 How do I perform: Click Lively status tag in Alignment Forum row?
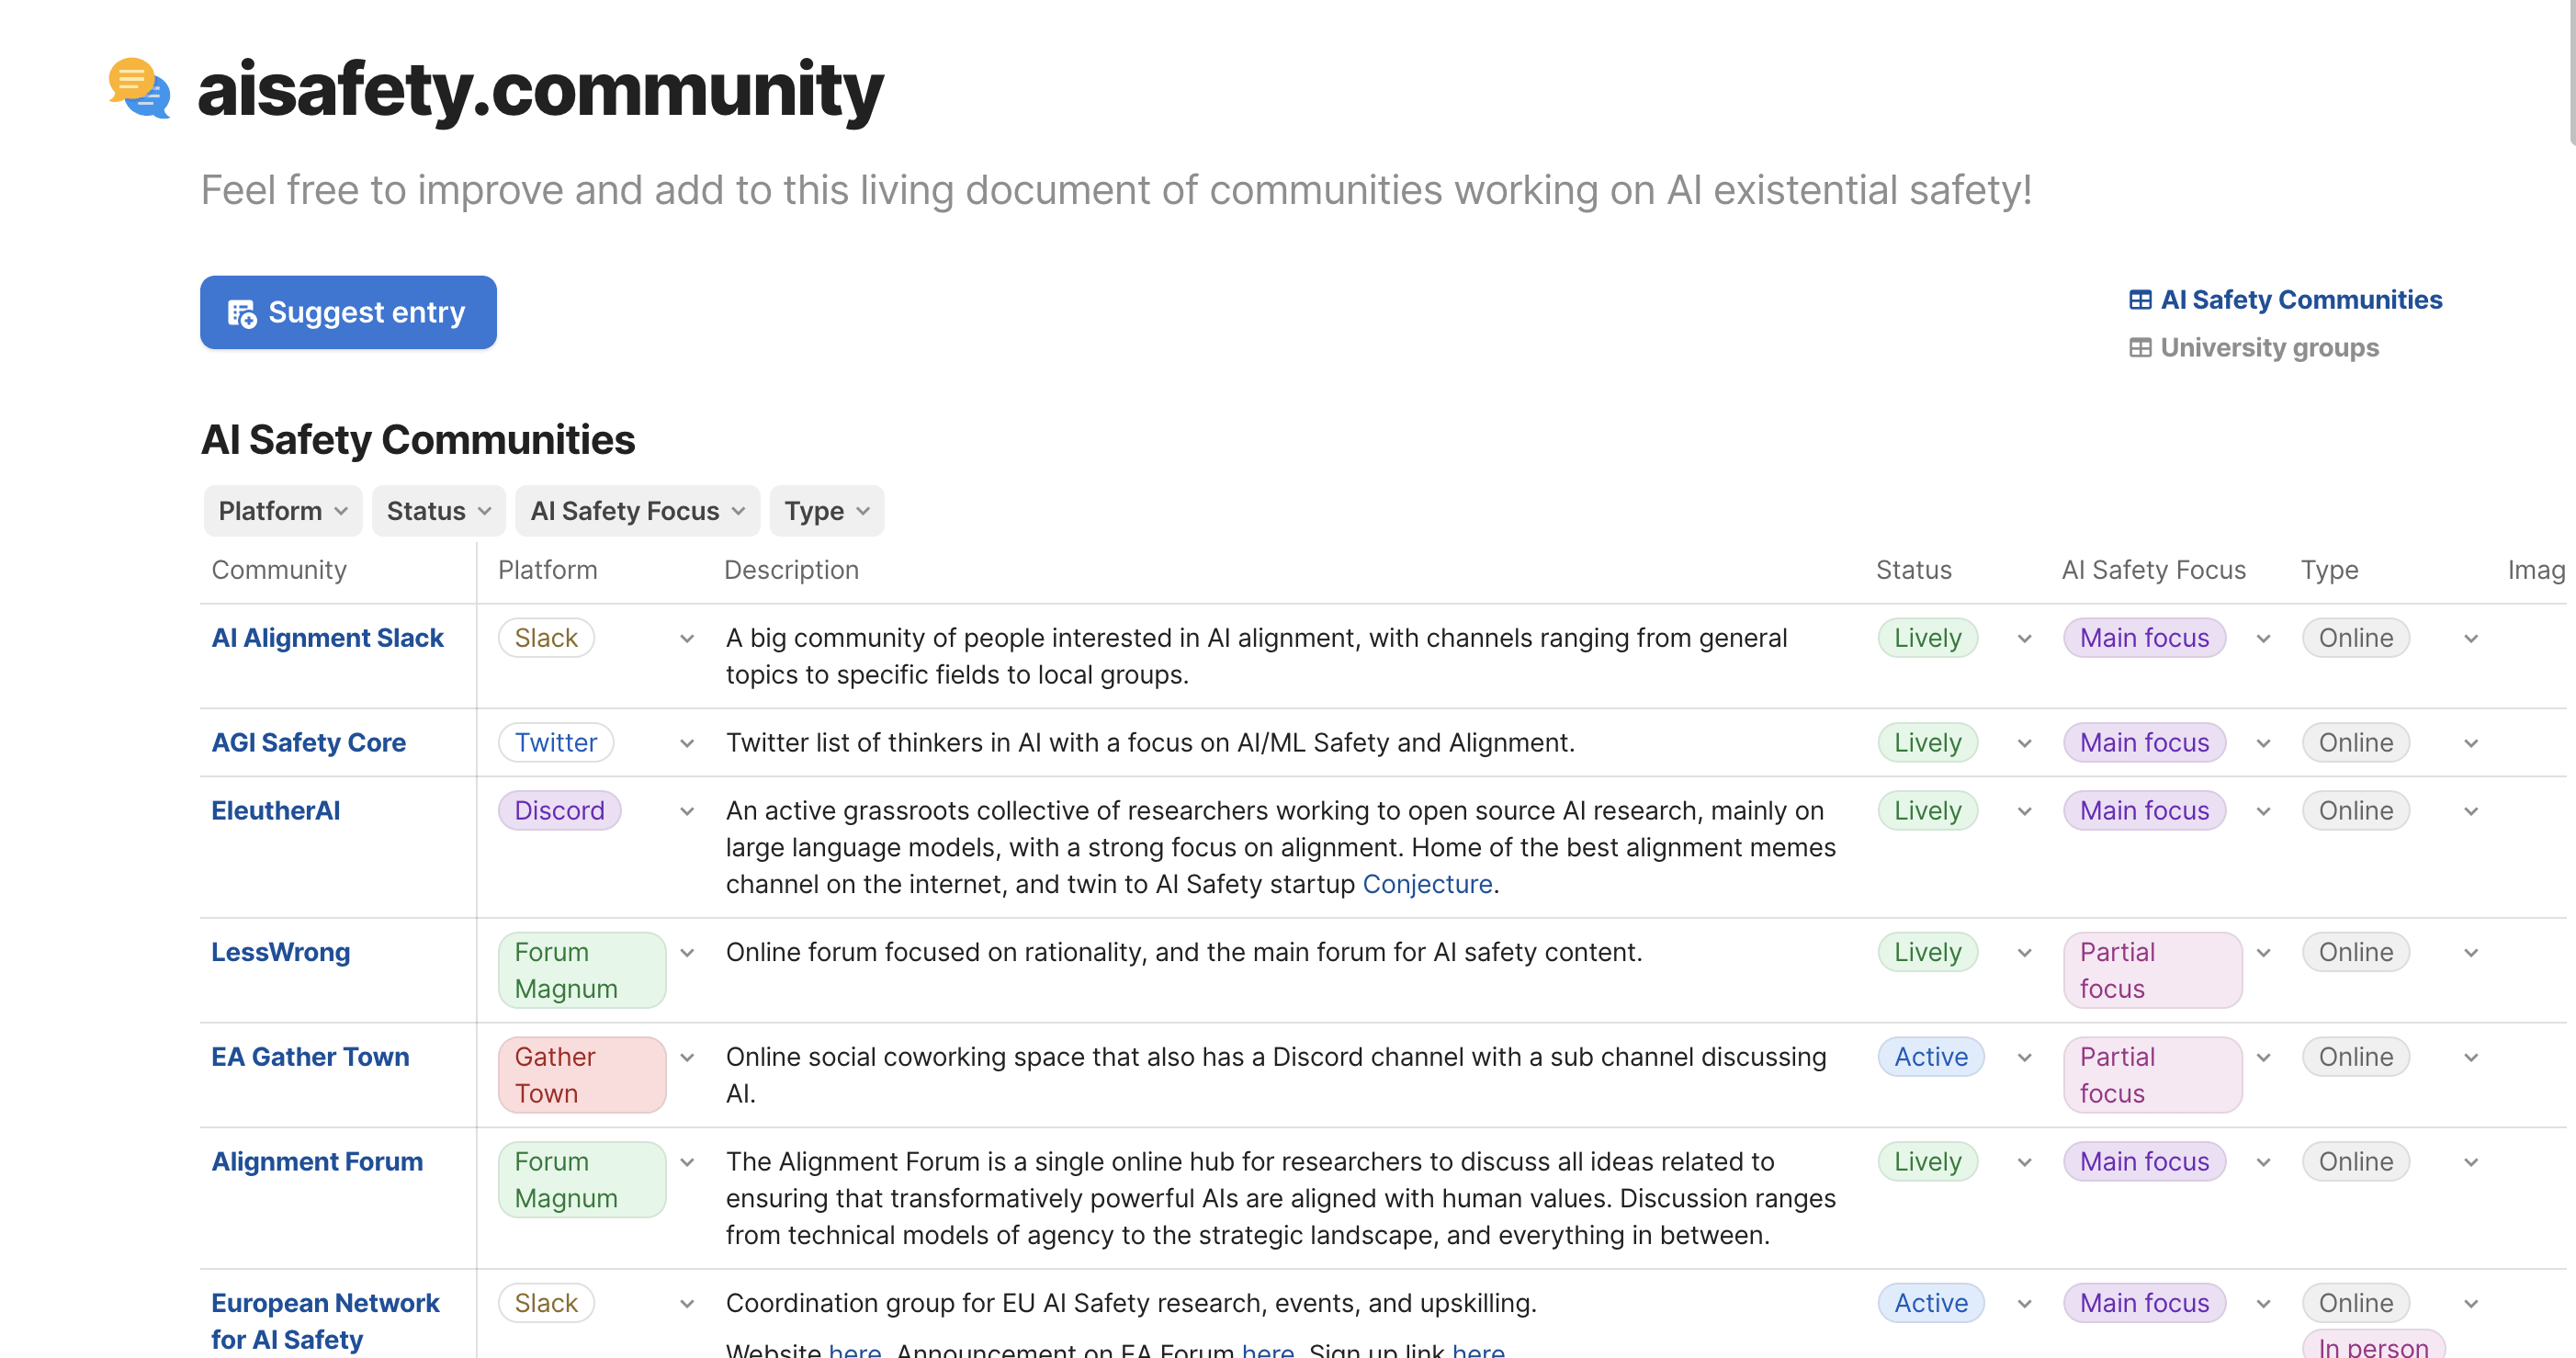point(1928,1161)
